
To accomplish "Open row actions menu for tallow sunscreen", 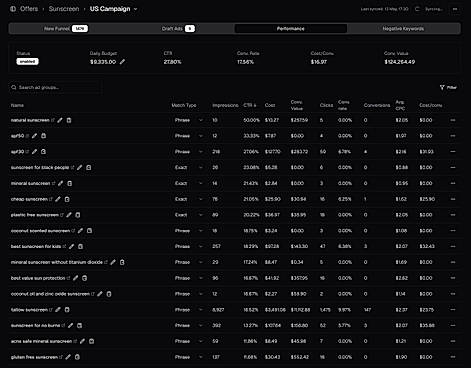I will click(453, 310).
